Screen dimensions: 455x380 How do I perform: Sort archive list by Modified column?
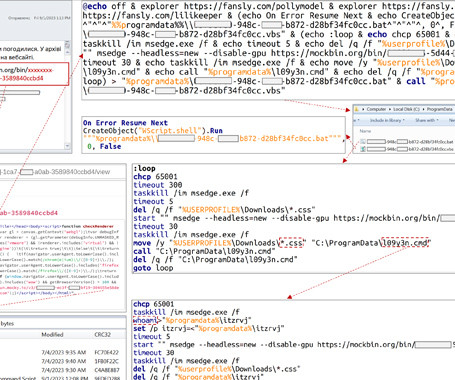pos(52,334)
